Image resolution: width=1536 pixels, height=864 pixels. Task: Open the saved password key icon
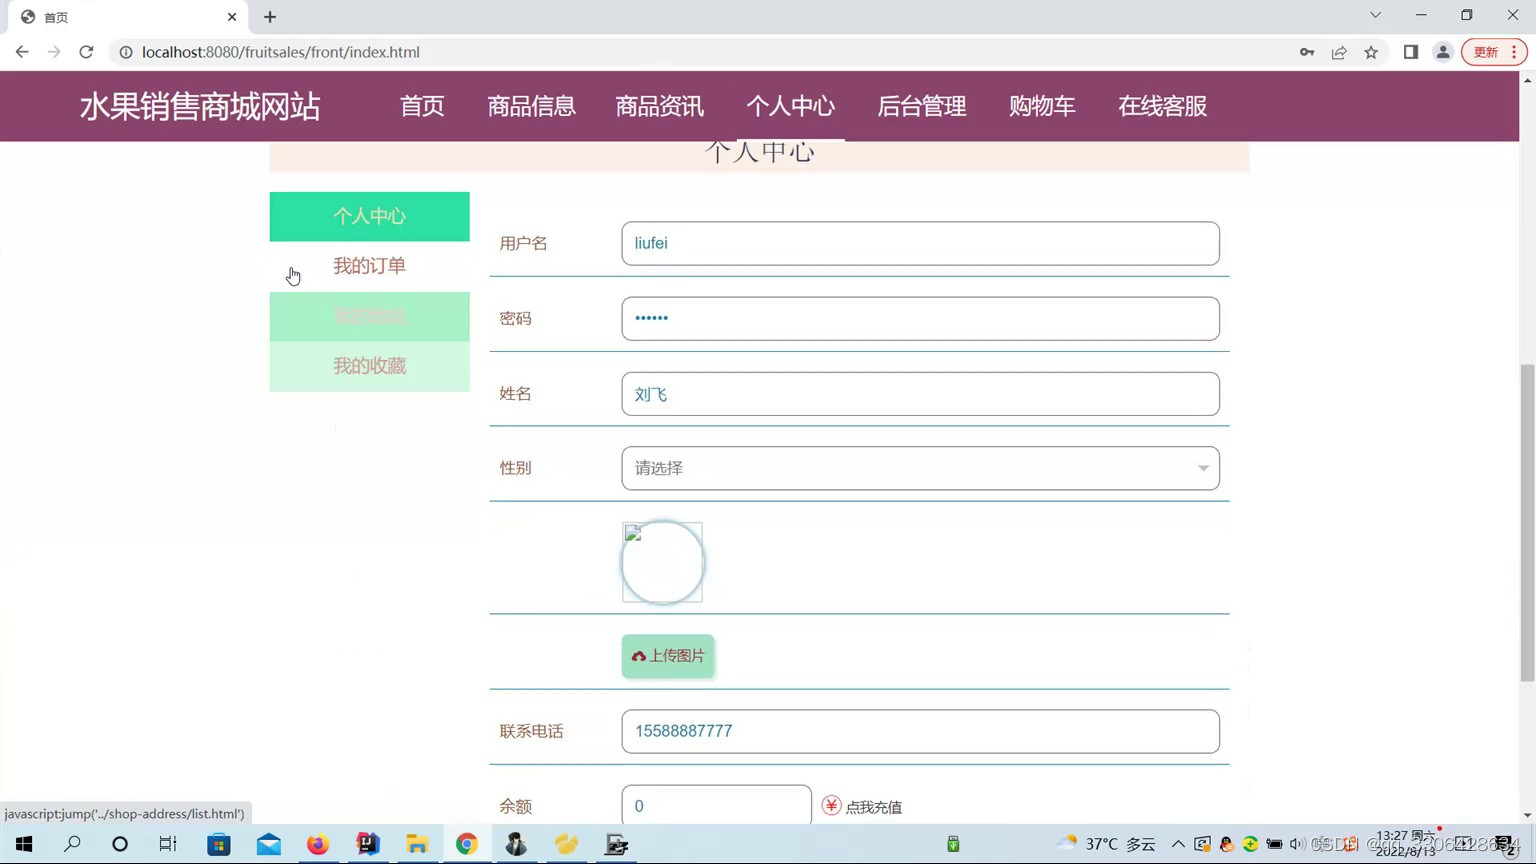click(x=1307, y=52)
